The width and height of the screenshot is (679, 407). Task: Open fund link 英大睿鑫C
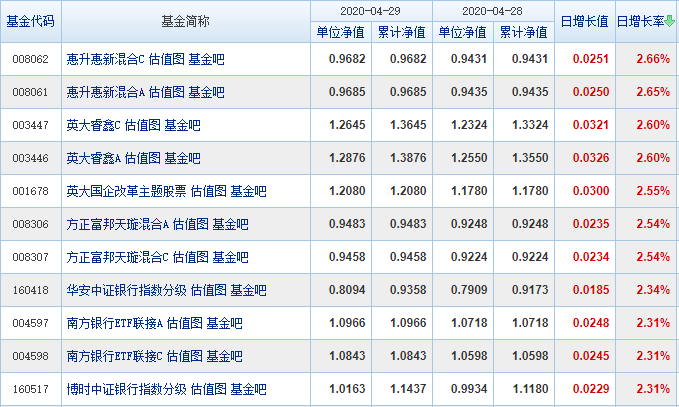93,125
